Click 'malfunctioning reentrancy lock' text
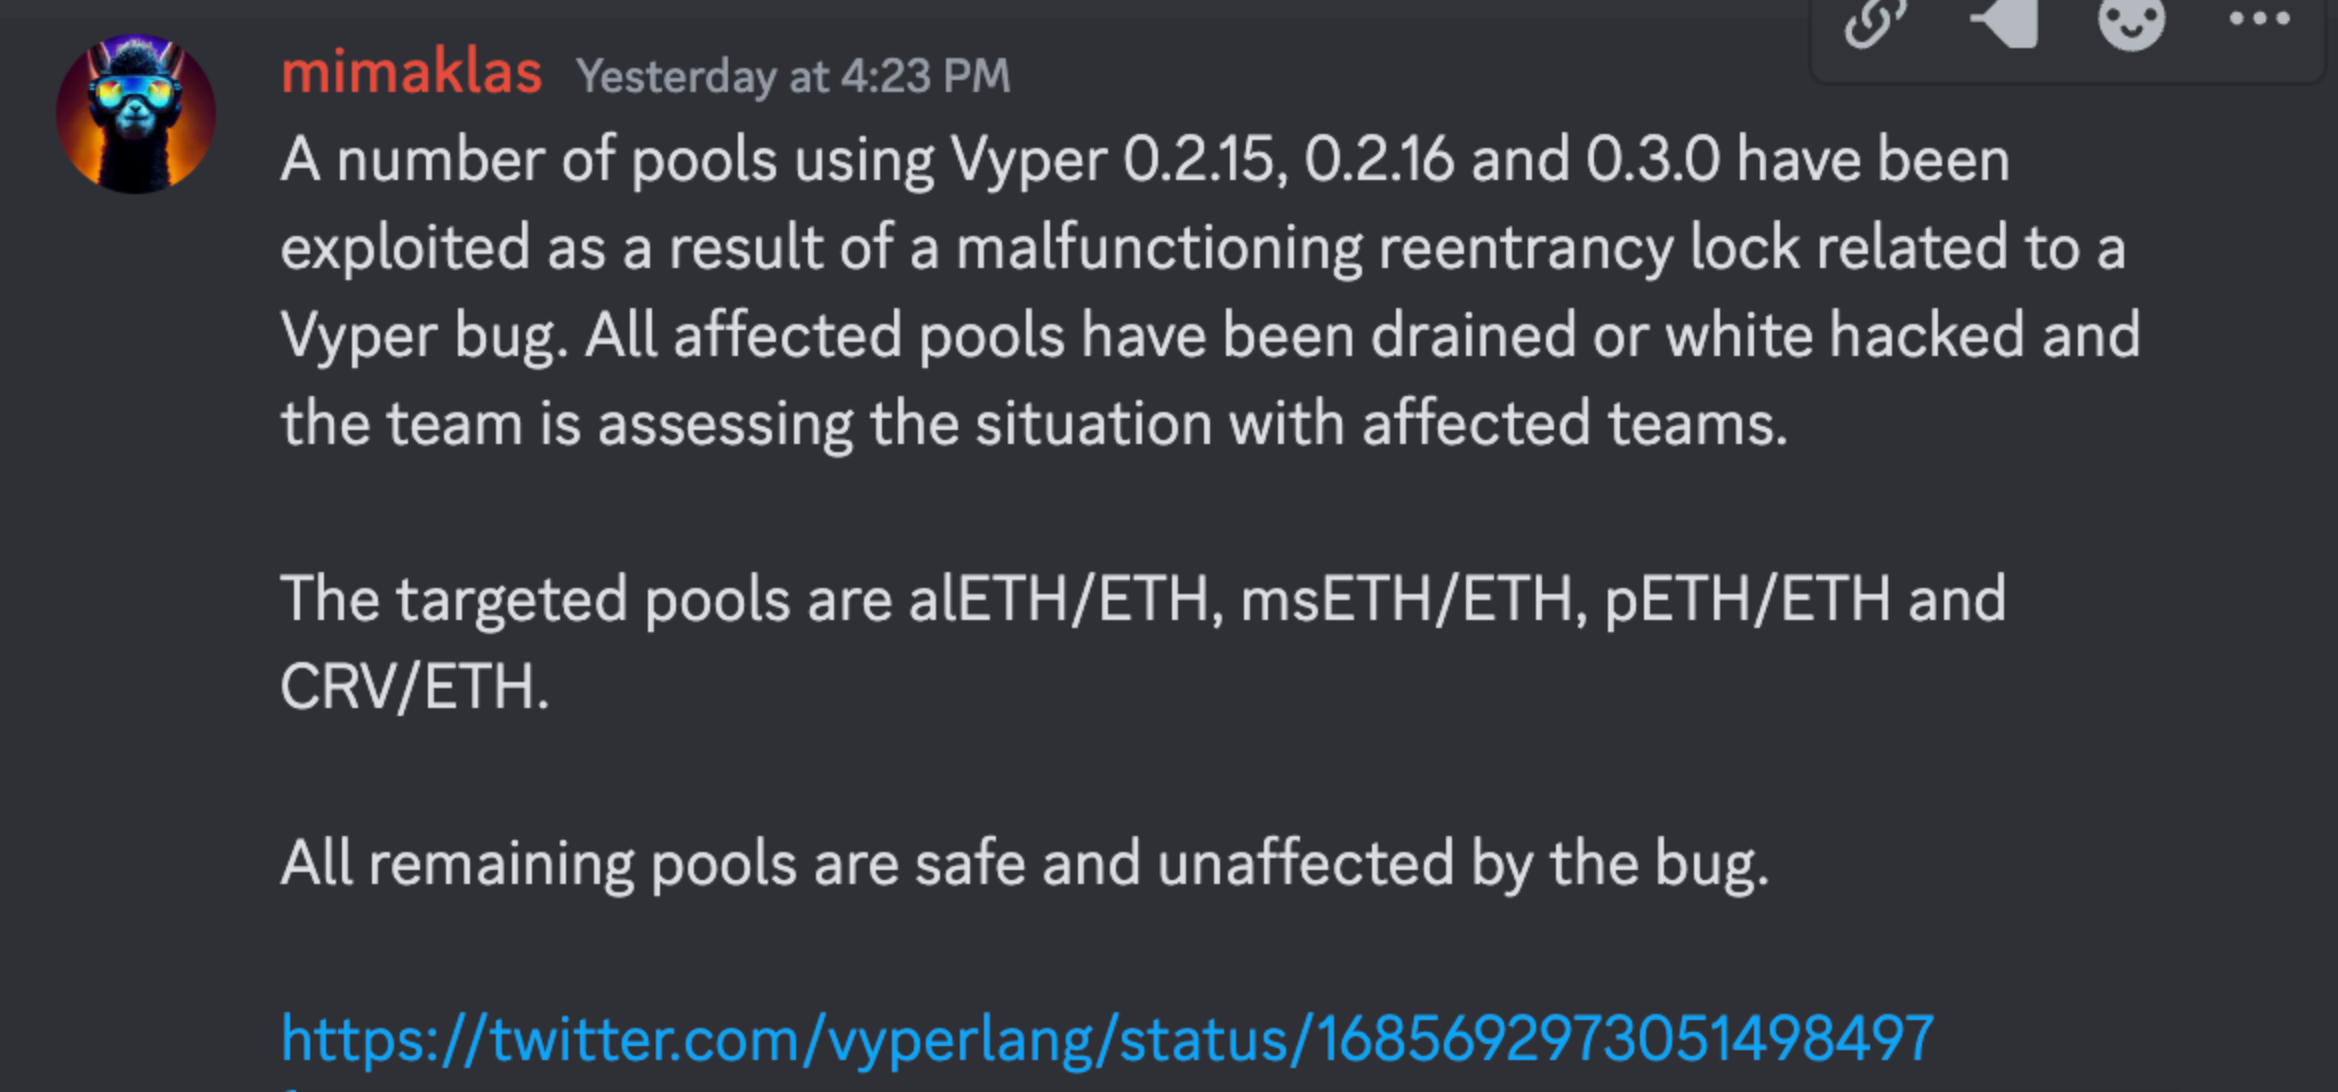 point(1313,248)
